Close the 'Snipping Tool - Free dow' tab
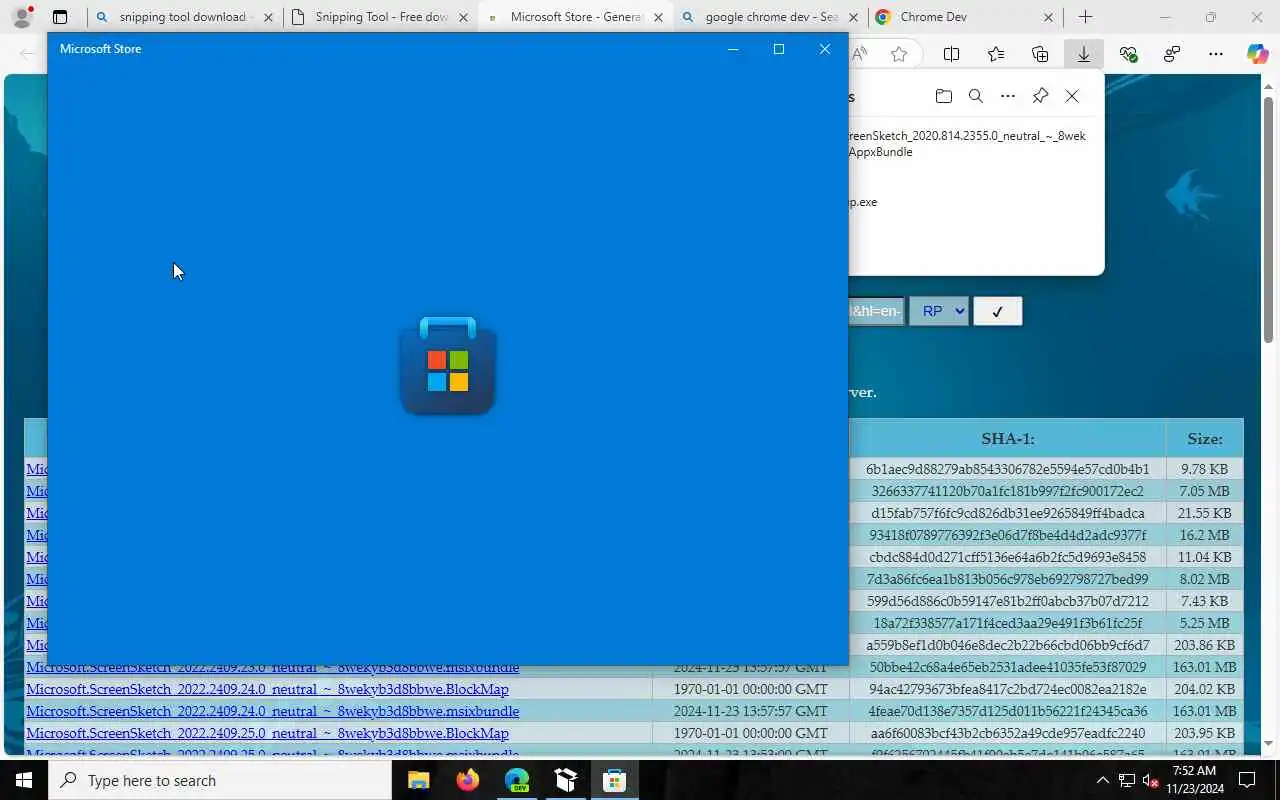The width and height of the screenshot is (1280, 800). (x=463, y=17)
